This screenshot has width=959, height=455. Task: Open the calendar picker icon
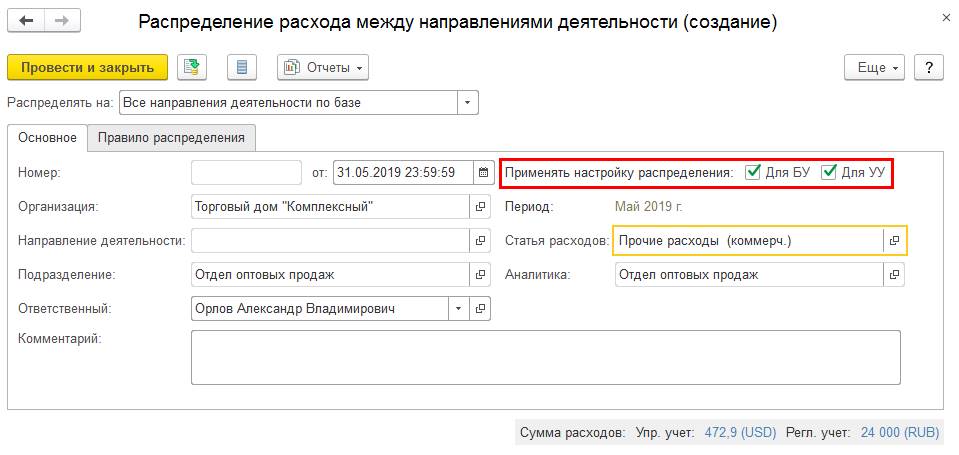[x=483, y=172]
